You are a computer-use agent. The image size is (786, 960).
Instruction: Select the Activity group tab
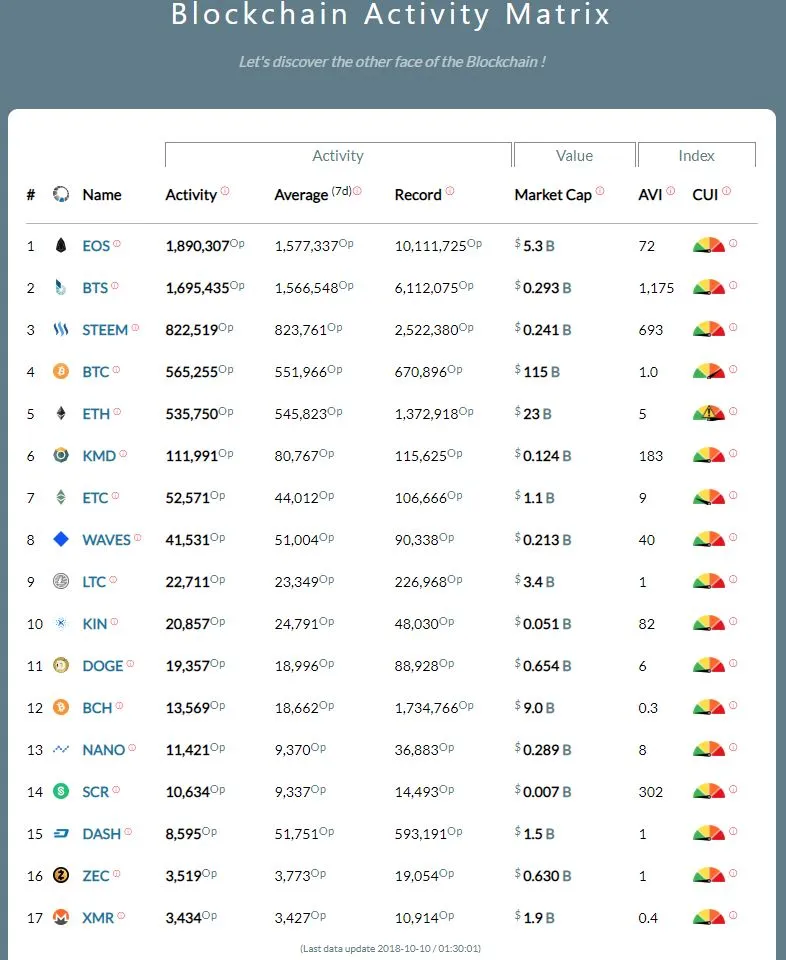(338, 155)
